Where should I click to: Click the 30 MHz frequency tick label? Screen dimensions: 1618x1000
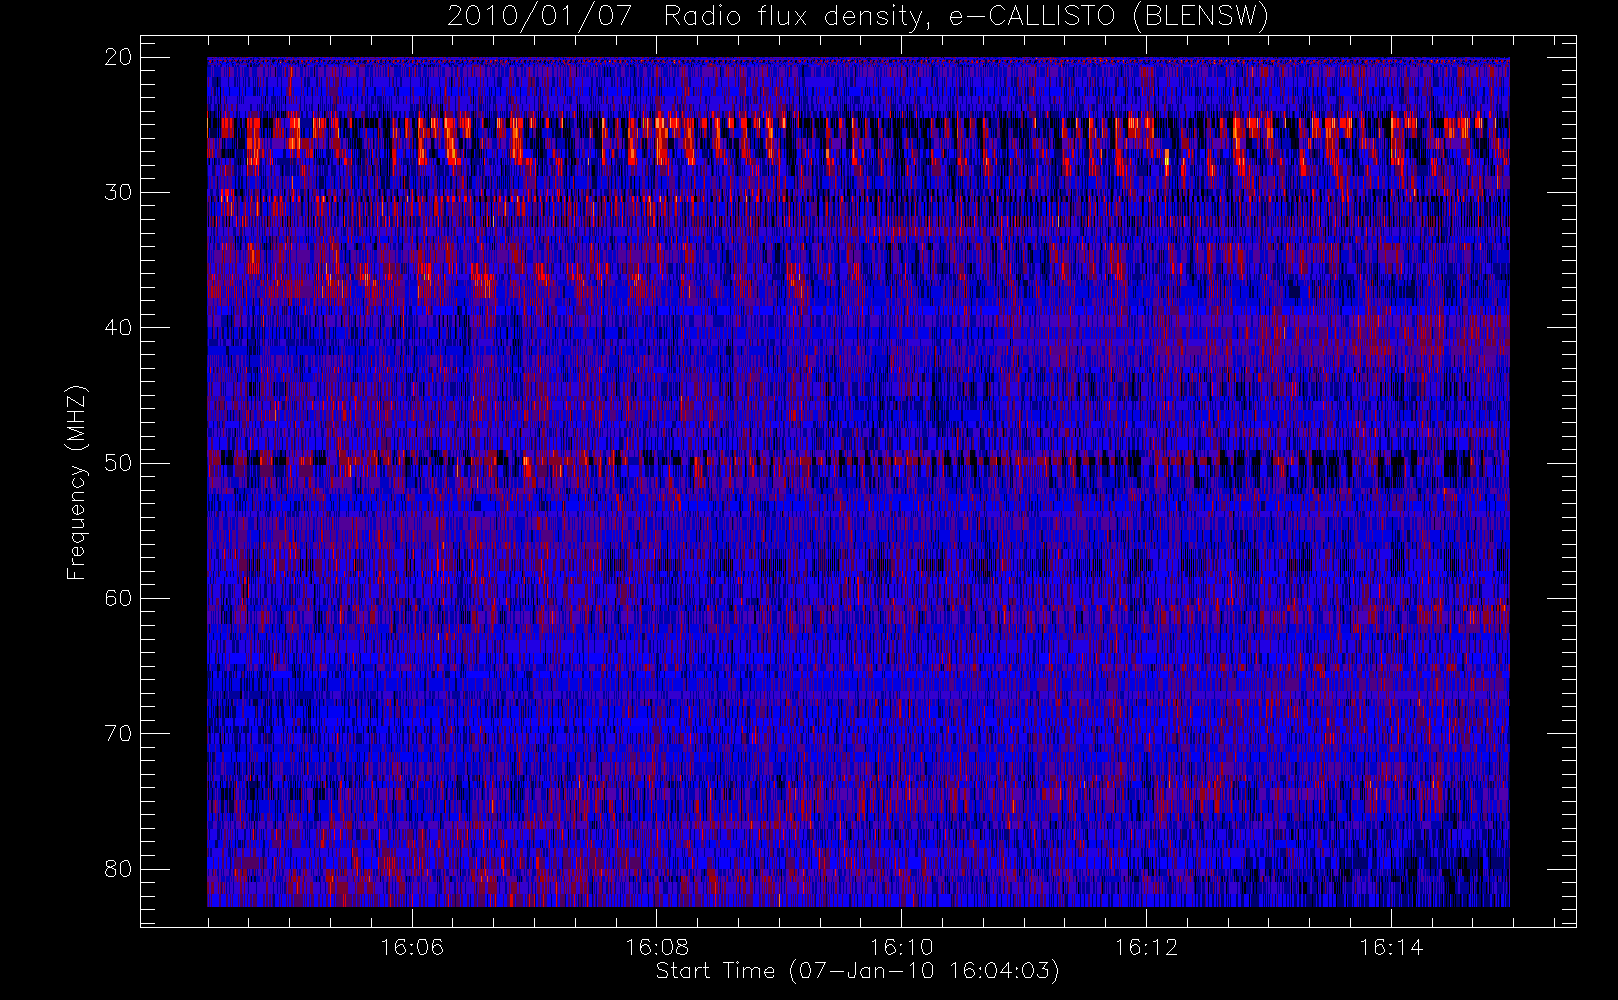click(118, 192)
